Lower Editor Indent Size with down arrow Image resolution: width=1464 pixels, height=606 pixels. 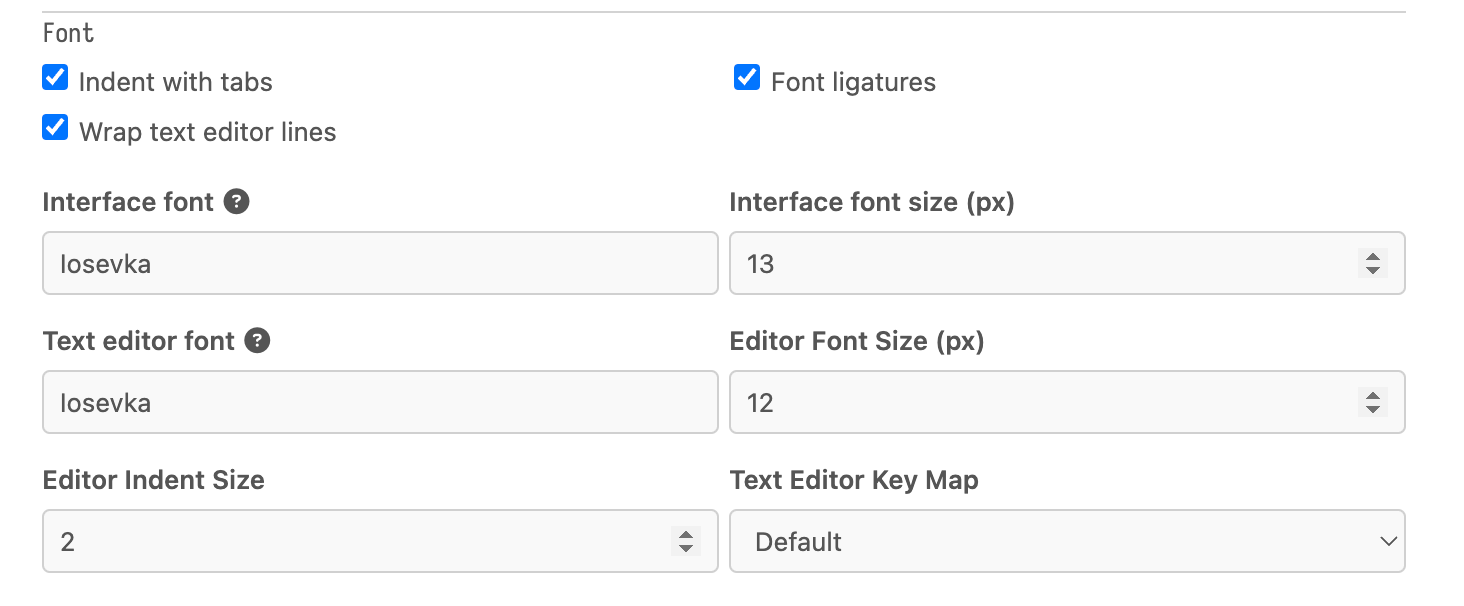coord(686,548)
